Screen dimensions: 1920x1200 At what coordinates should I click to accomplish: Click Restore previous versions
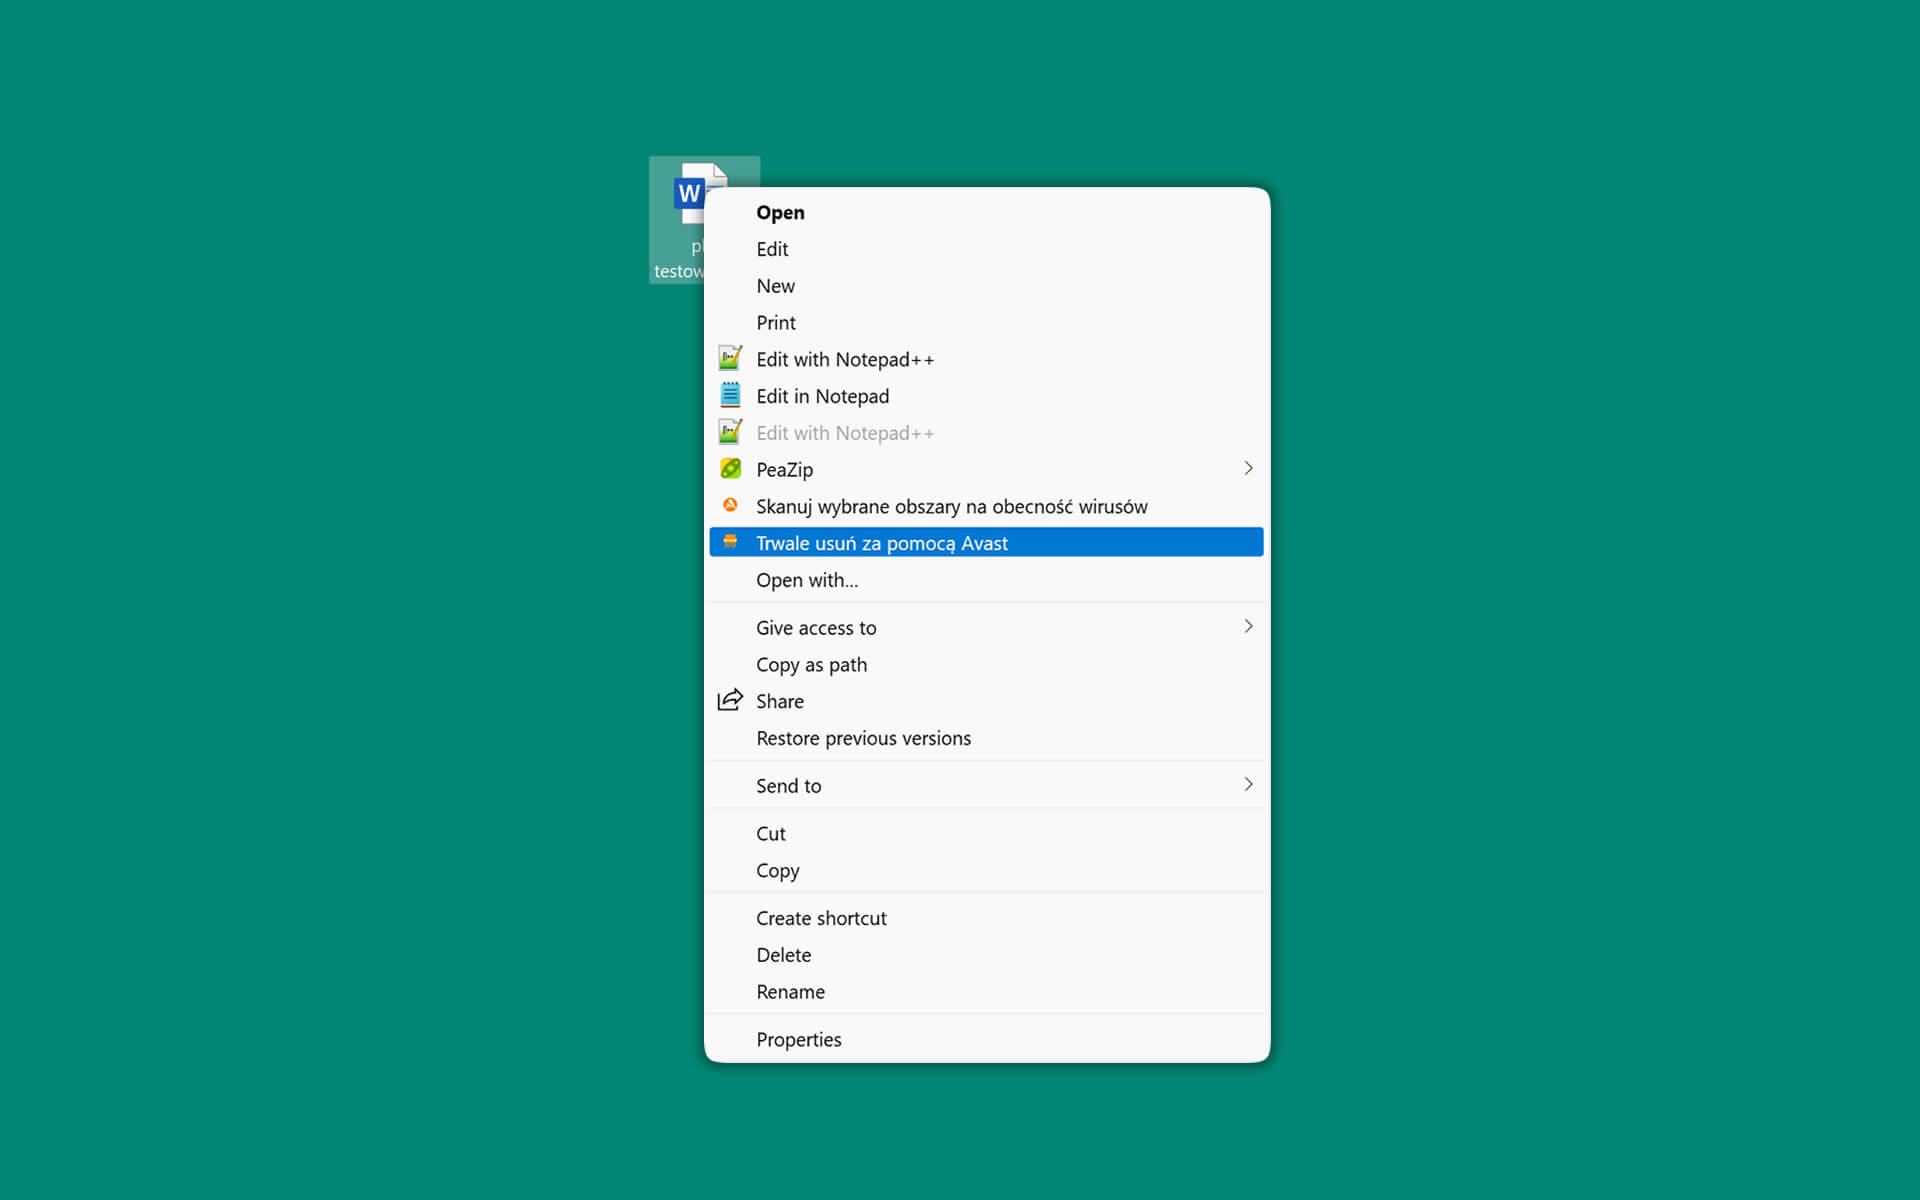[863, 738]
